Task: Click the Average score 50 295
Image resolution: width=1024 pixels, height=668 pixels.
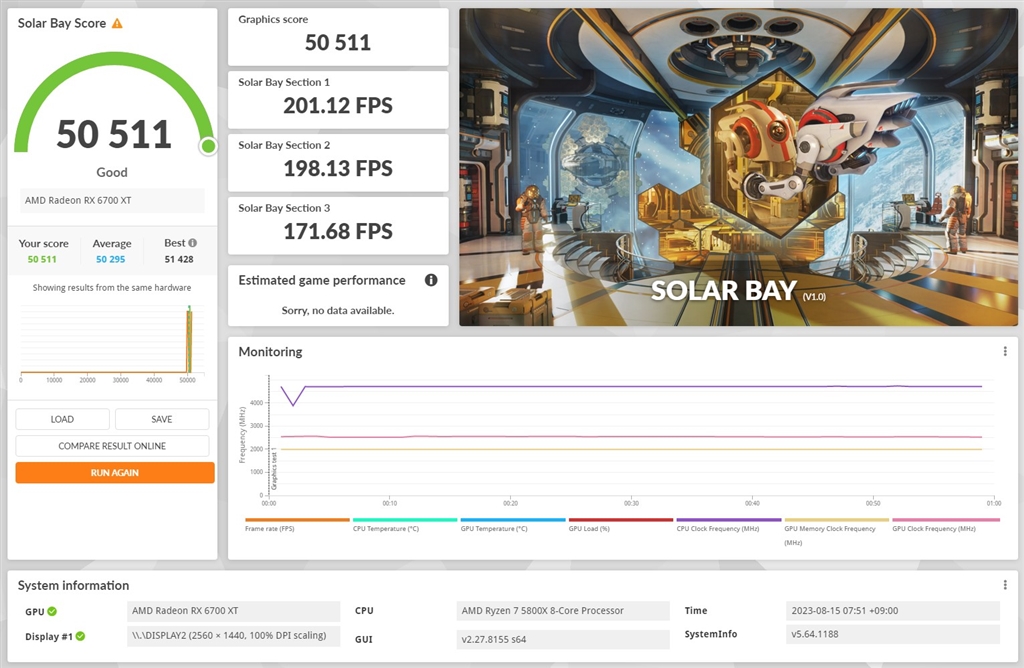Action: pos(110,259)
